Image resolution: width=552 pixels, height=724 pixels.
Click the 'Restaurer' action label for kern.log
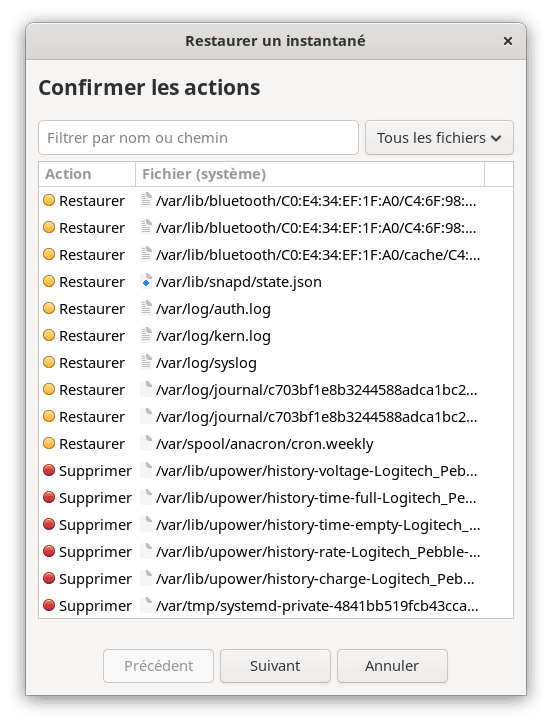click(92, 336)
